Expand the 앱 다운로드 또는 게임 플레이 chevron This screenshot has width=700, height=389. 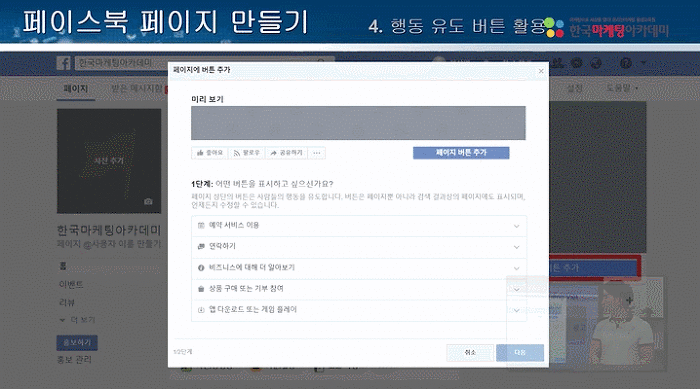tap(517, 310)
